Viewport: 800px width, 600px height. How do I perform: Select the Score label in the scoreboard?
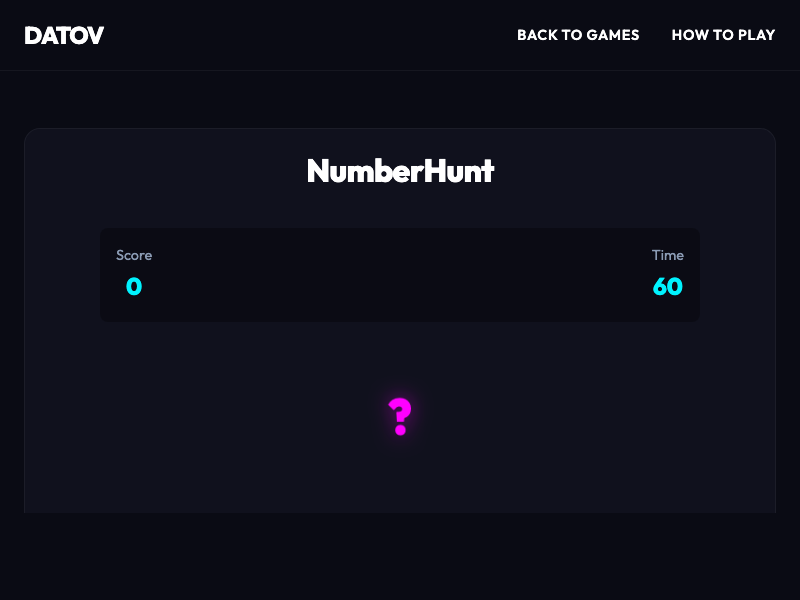(134, 255)
